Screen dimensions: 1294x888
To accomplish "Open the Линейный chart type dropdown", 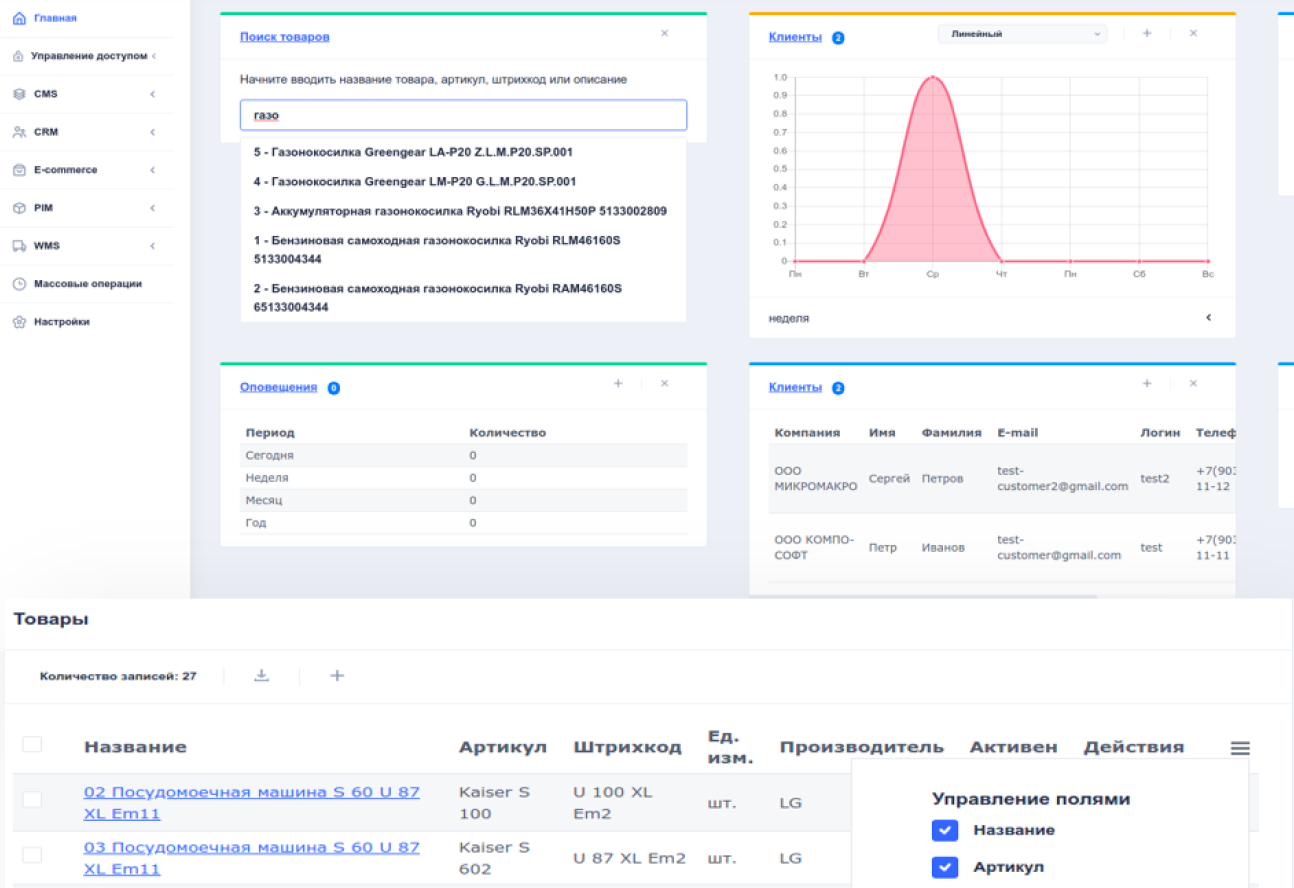I will pos(1022,34).
